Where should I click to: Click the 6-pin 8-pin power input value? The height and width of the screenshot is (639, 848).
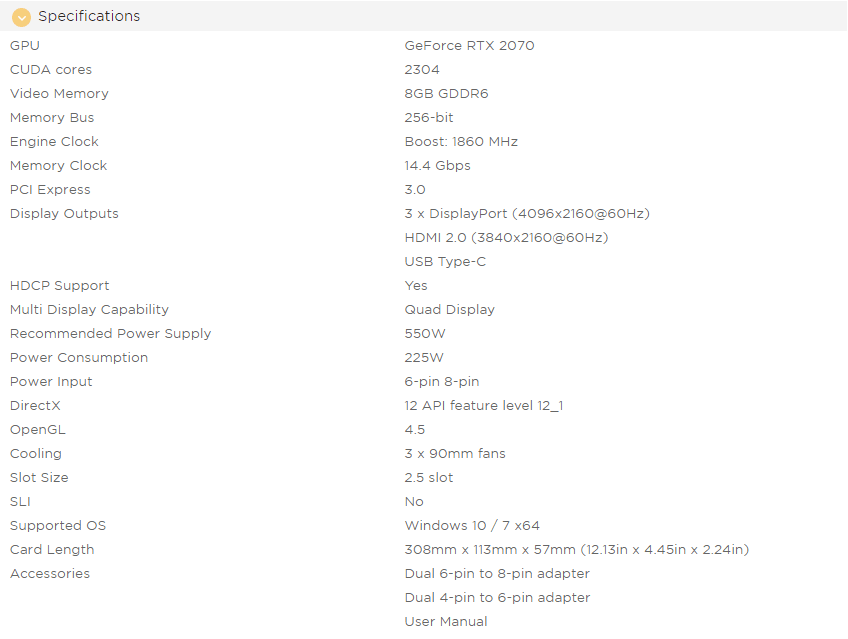pos(442,382)
